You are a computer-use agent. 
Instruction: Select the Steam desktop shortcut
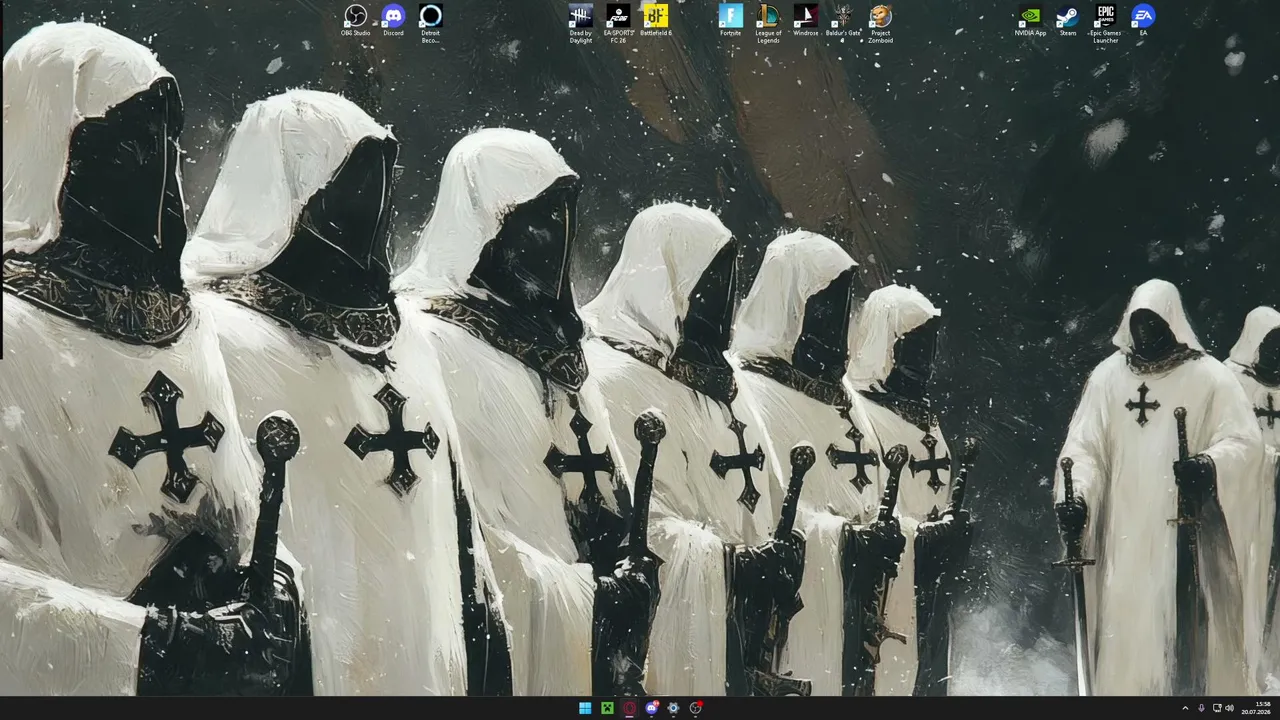(1068, 21)
